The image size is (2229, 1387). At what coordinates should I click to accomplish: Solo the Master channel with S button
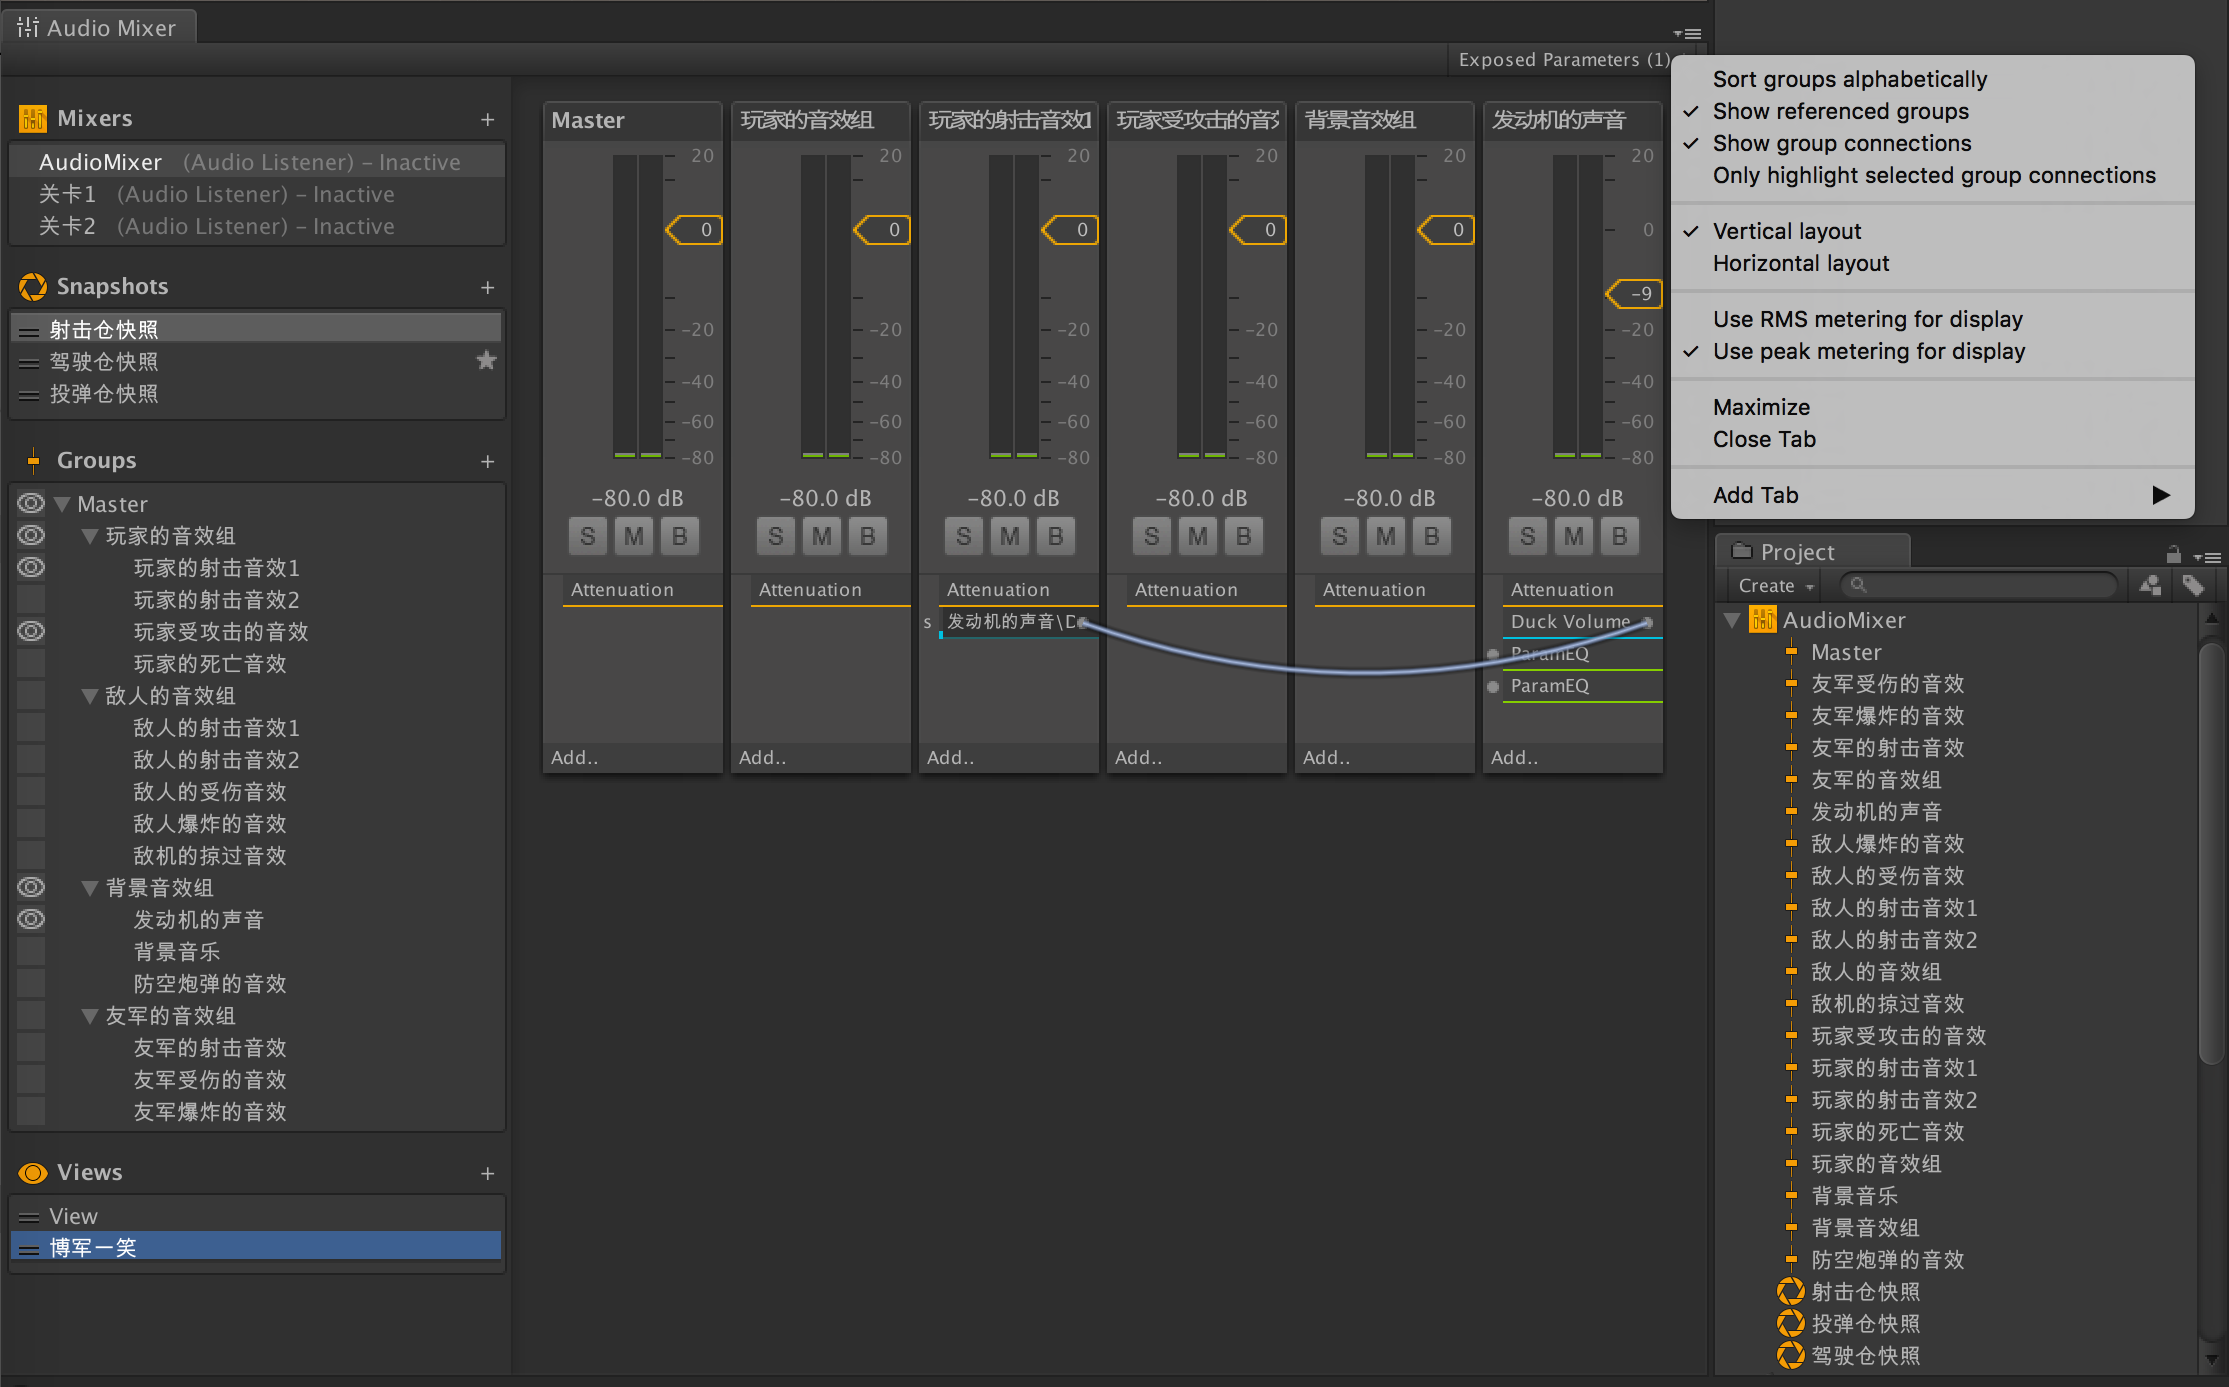tap(587, 537)
